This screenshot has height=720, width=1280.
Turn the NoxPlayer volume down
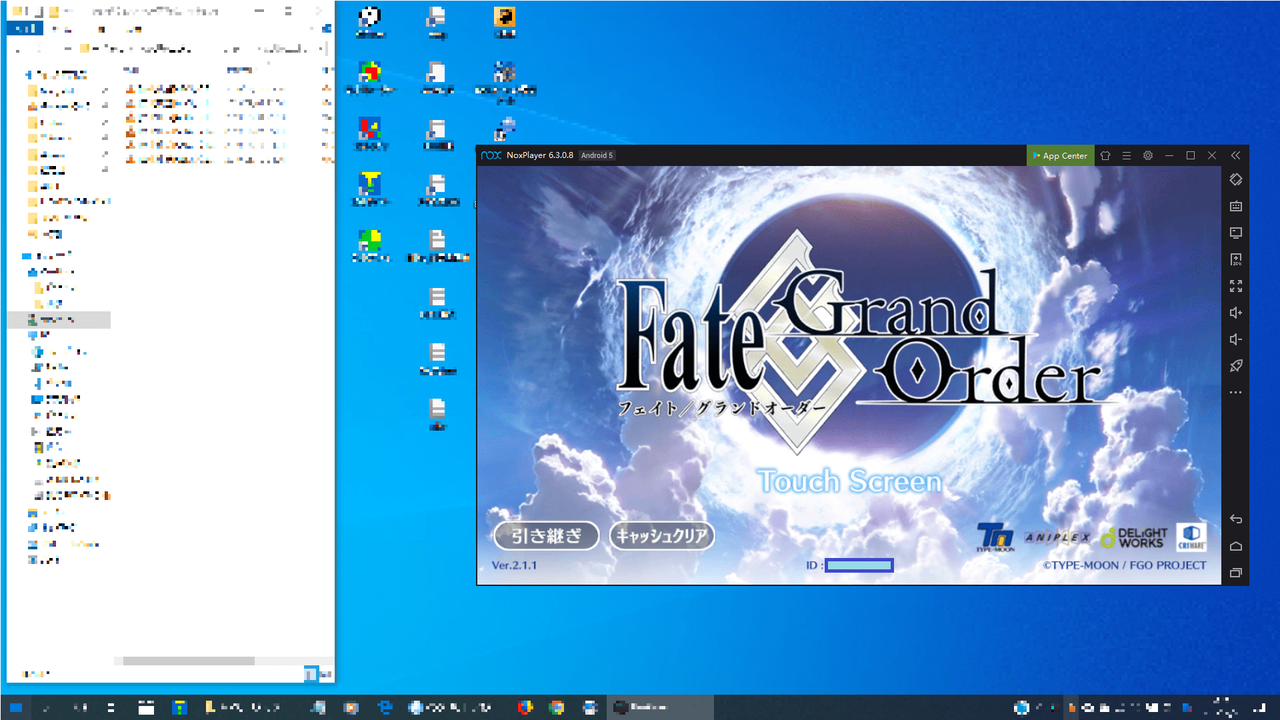[1236, 339]
